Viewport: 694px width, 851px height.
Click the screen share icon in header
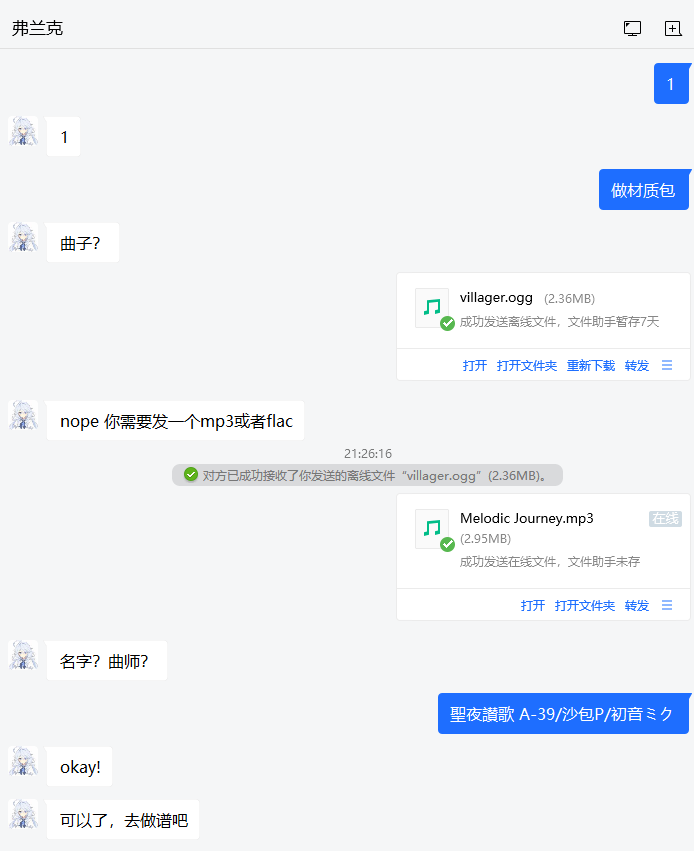click(x=632, y=28)
